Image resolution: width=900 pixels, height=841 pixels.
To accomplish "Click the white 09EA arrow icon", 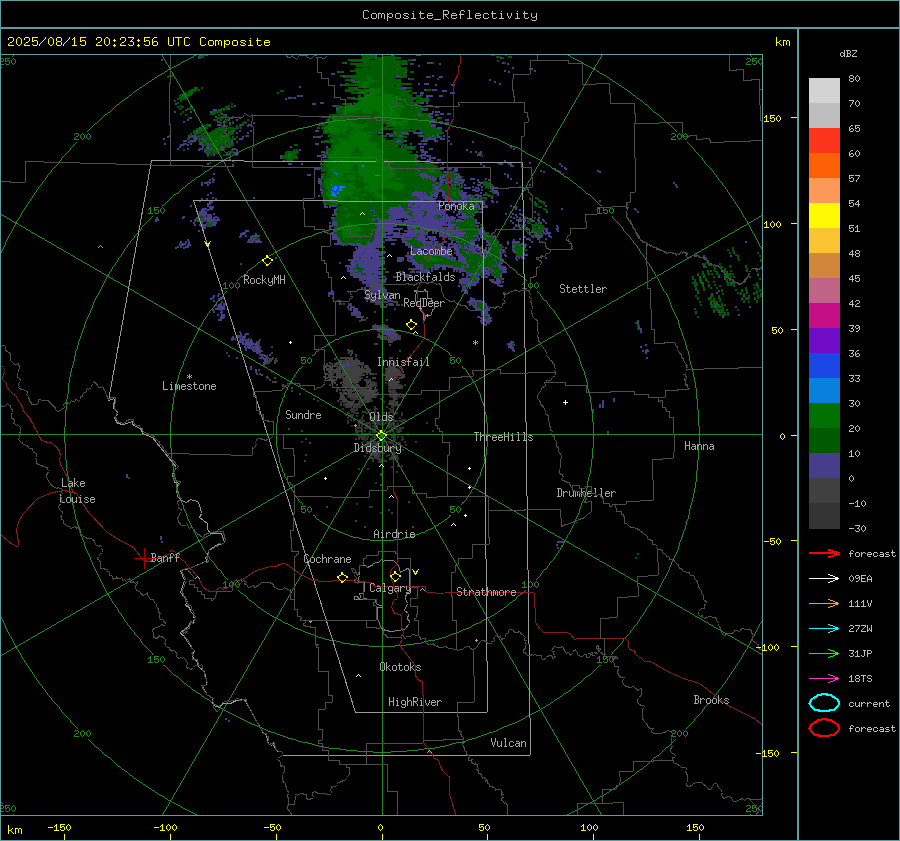I will point(824,579).
